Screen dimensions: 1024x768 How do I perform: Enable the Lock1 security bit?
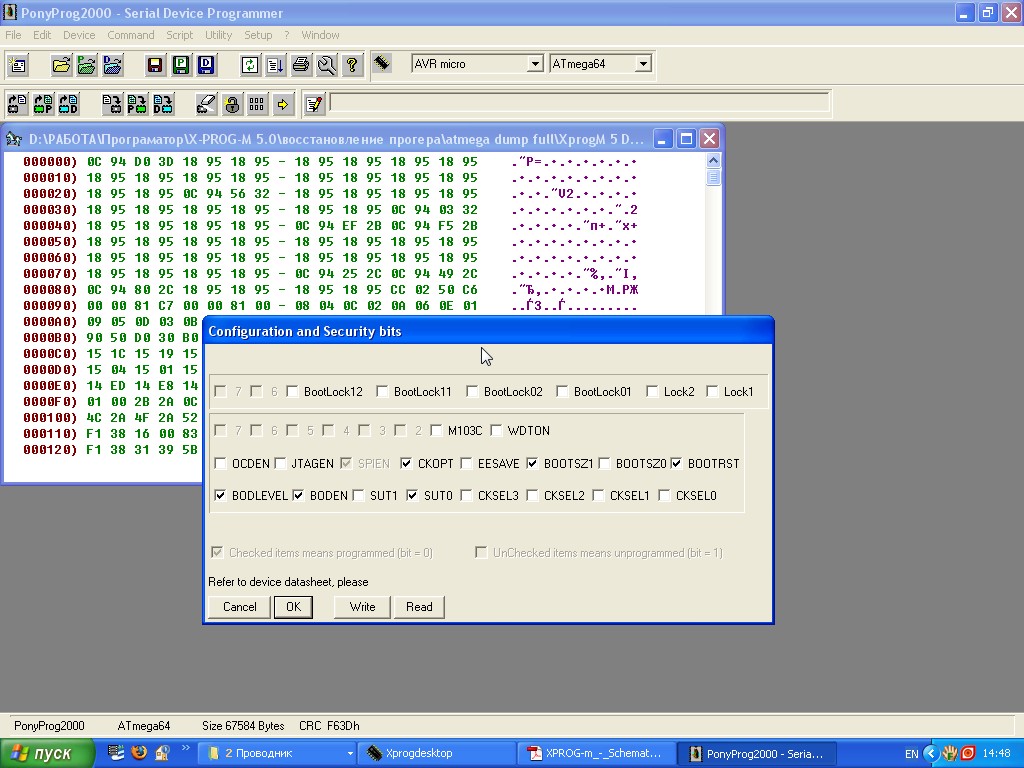tap(712, 391)
